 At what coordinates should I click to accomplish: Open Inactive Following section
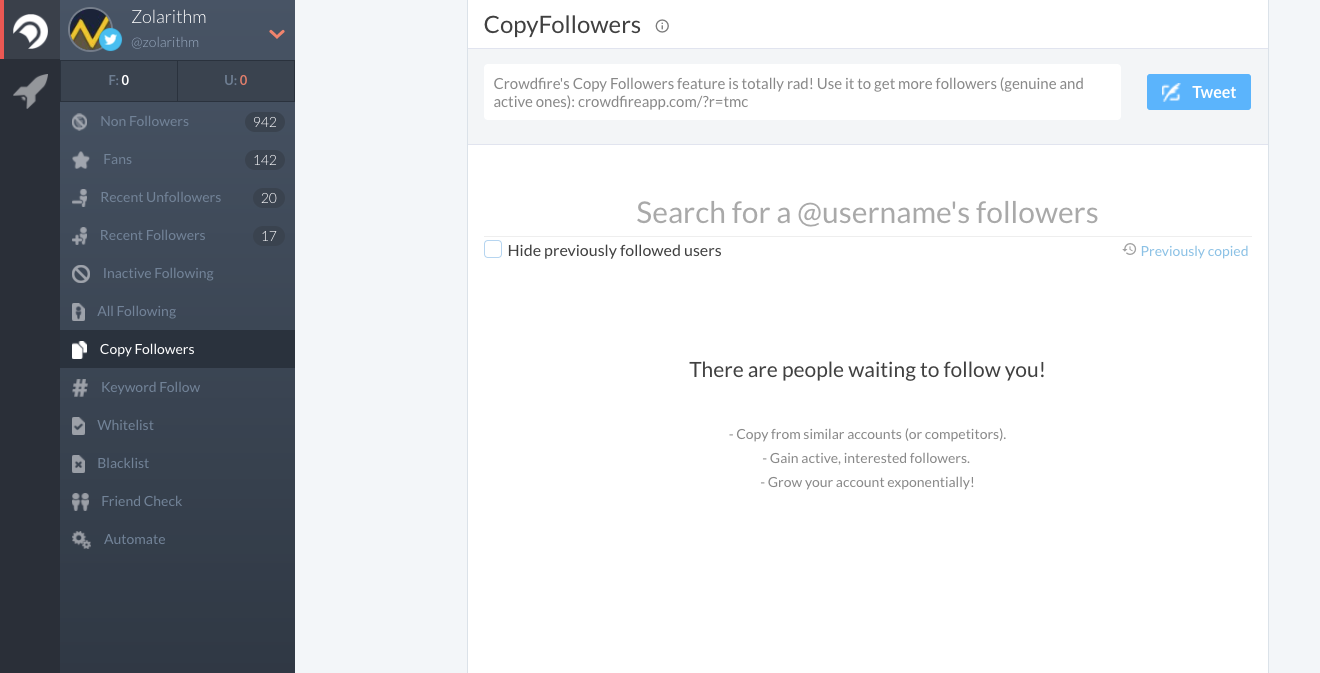(x=177, y=273)
